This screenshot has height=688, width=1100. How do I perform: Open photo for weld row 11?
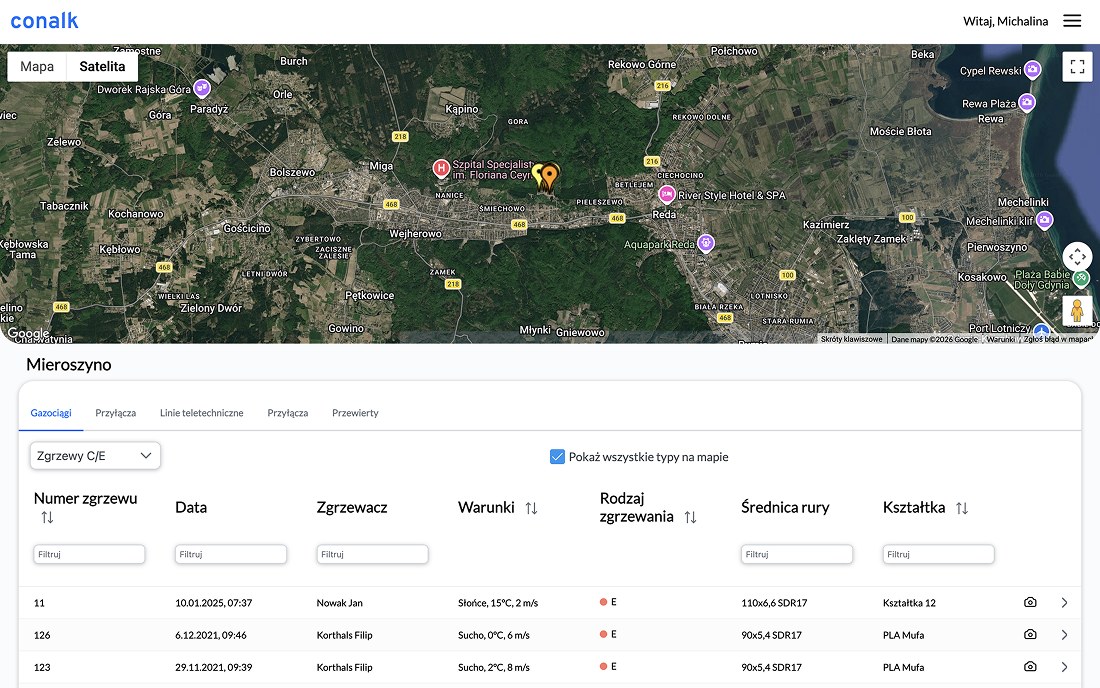click(1030, 602)
